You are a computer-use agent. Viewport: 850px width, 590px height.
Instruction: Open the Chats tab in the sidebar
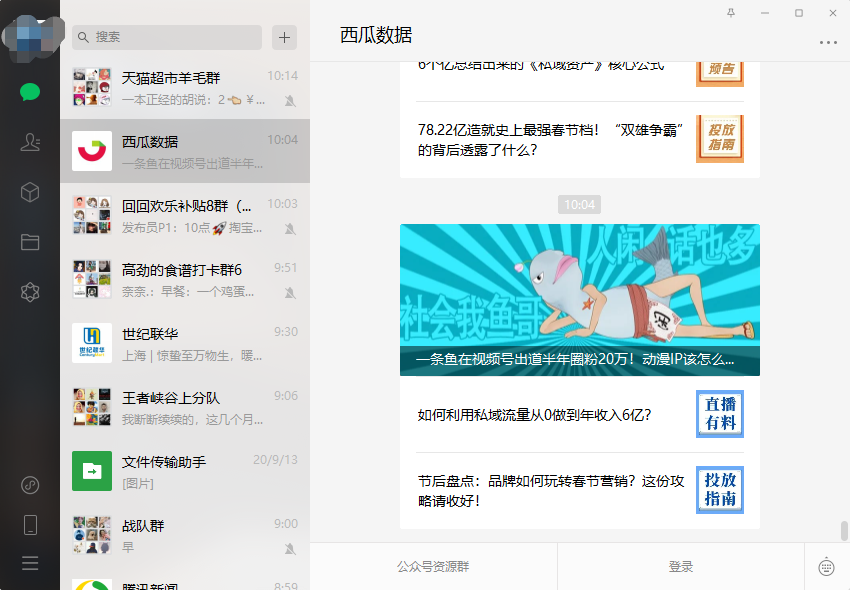(30, 92)
